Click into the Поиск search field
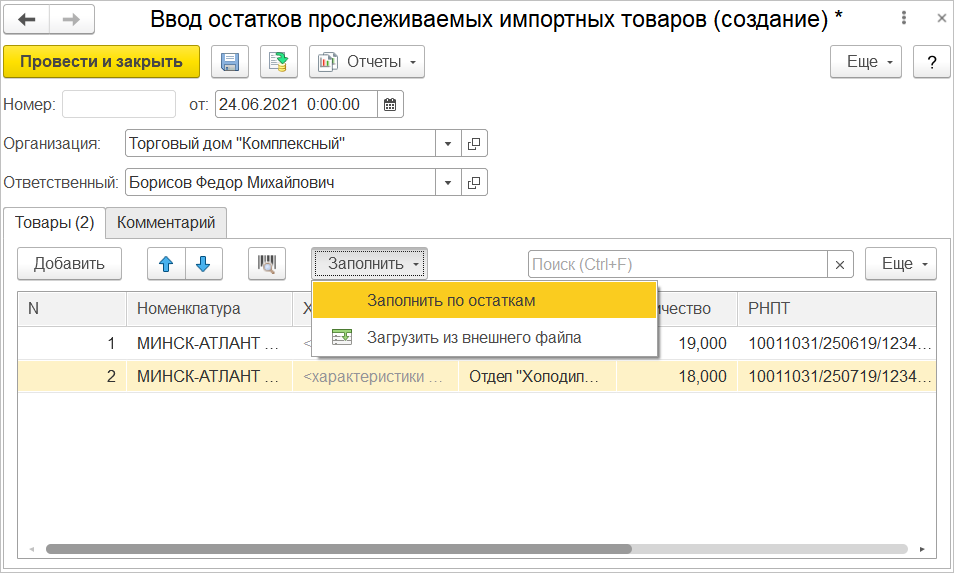954x573 pixels. tap(677, 264)
